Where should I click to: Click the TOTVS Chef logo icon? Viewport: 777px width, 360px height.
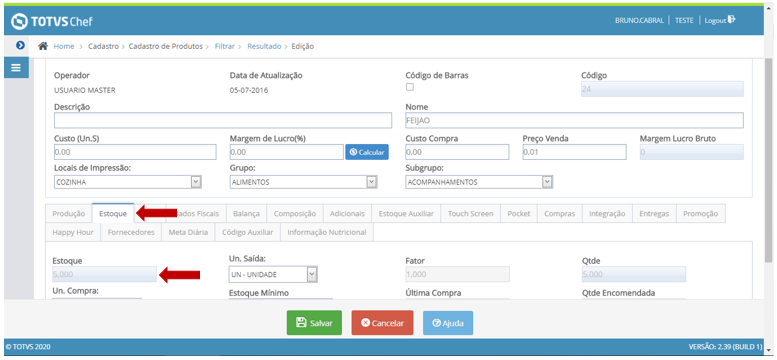[19, 21]
